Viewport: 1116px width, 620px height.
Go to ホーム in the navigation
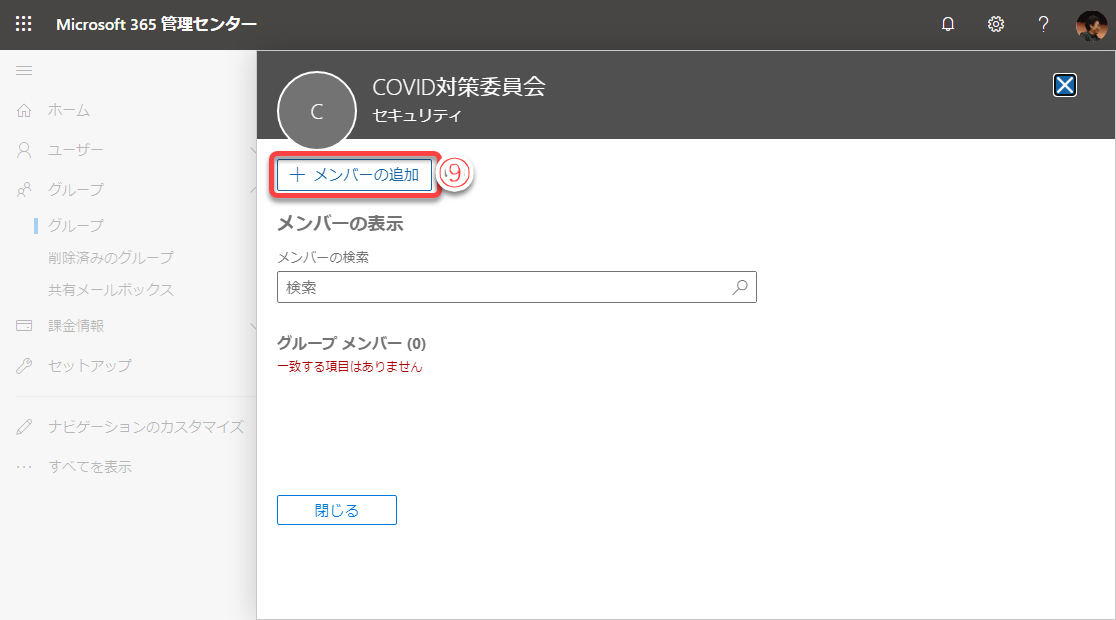coord(68,110)
